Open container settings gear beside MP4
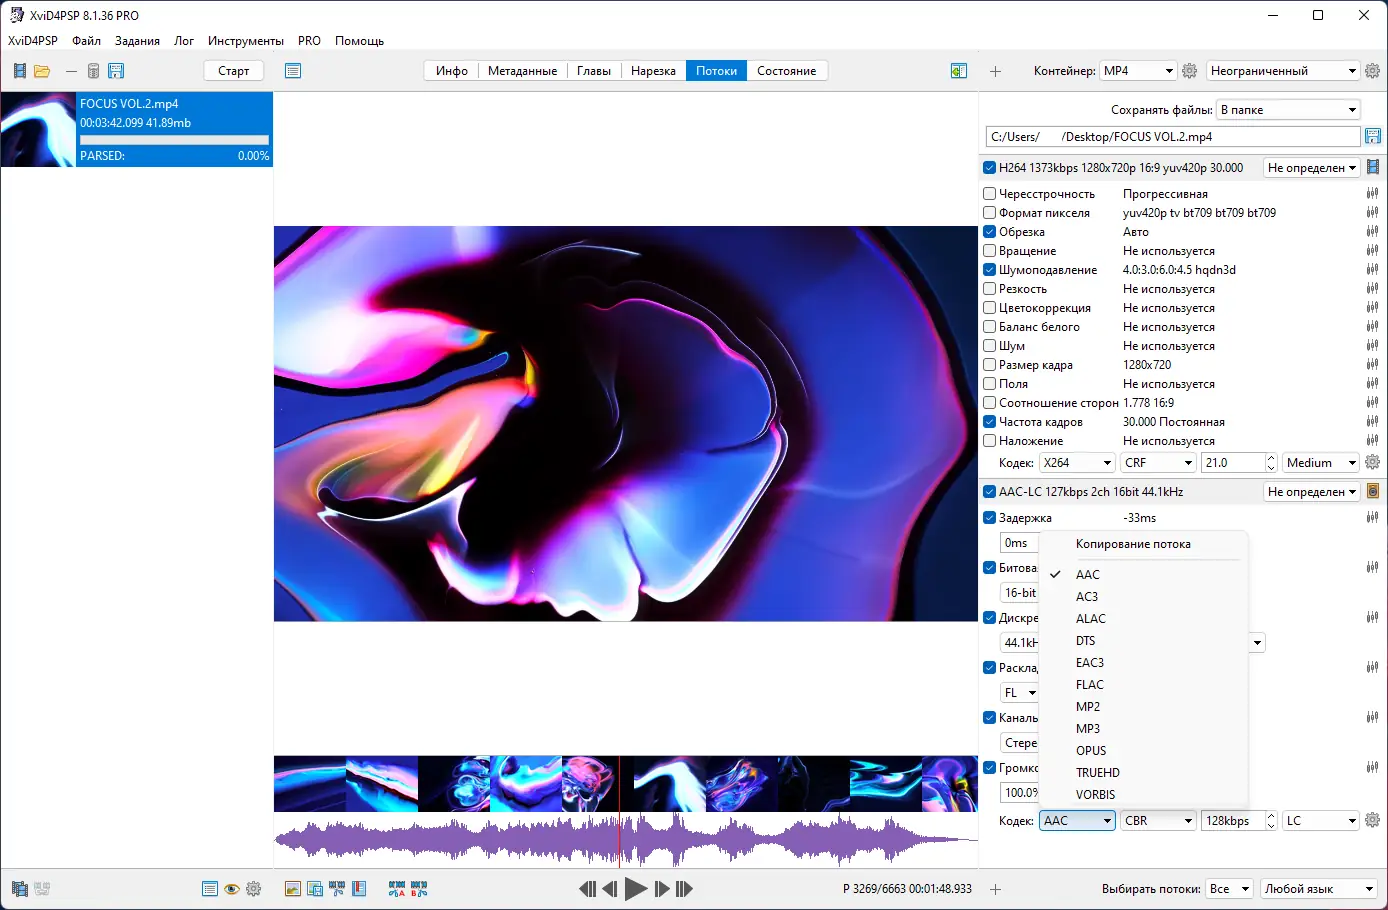 pos(1190,71)
